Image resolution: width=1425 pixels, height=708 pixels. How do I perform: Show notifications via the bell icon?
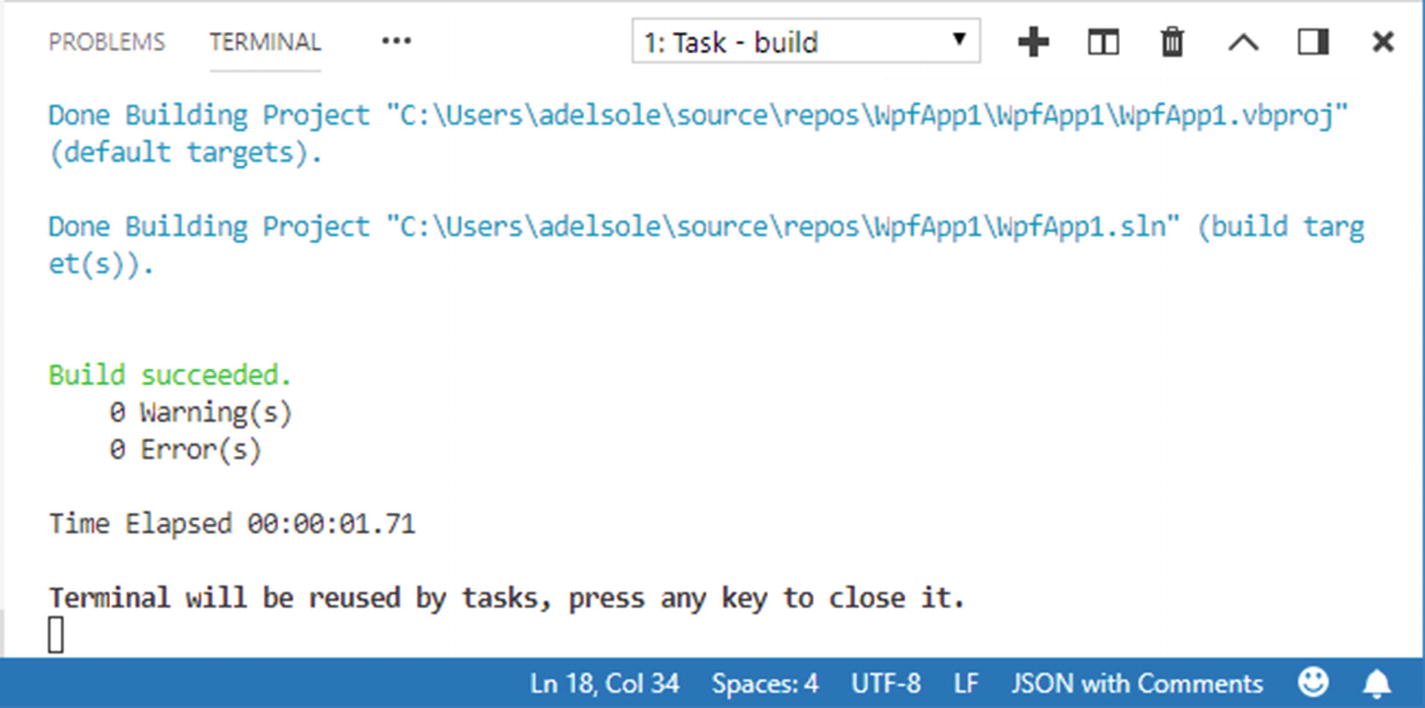1377,683
